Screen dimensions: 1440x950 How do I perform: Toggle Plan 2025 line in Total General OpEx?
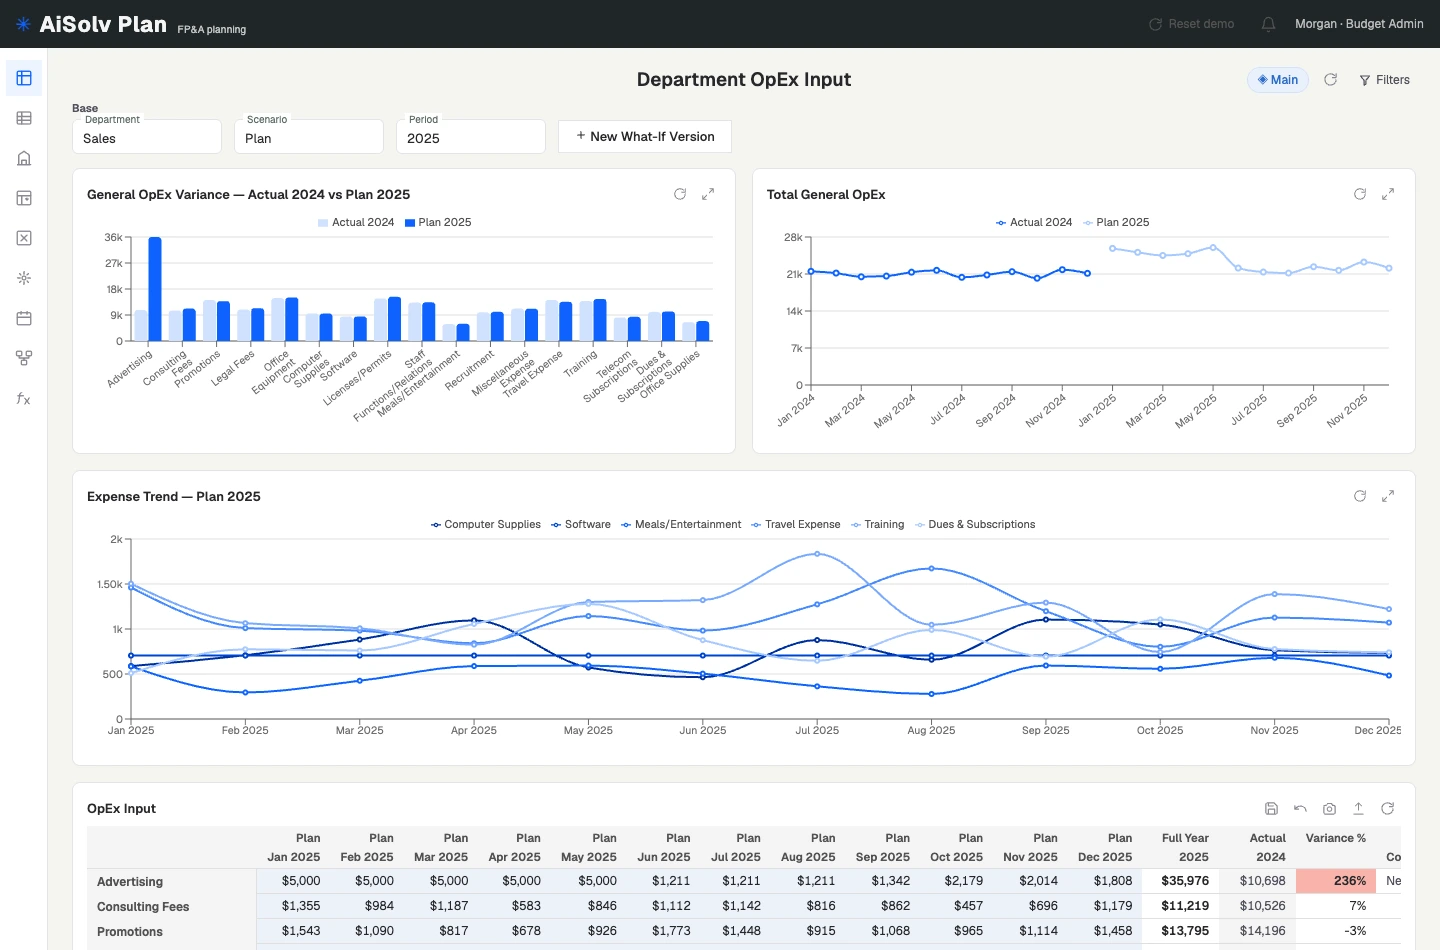(x=1116, y=222)
